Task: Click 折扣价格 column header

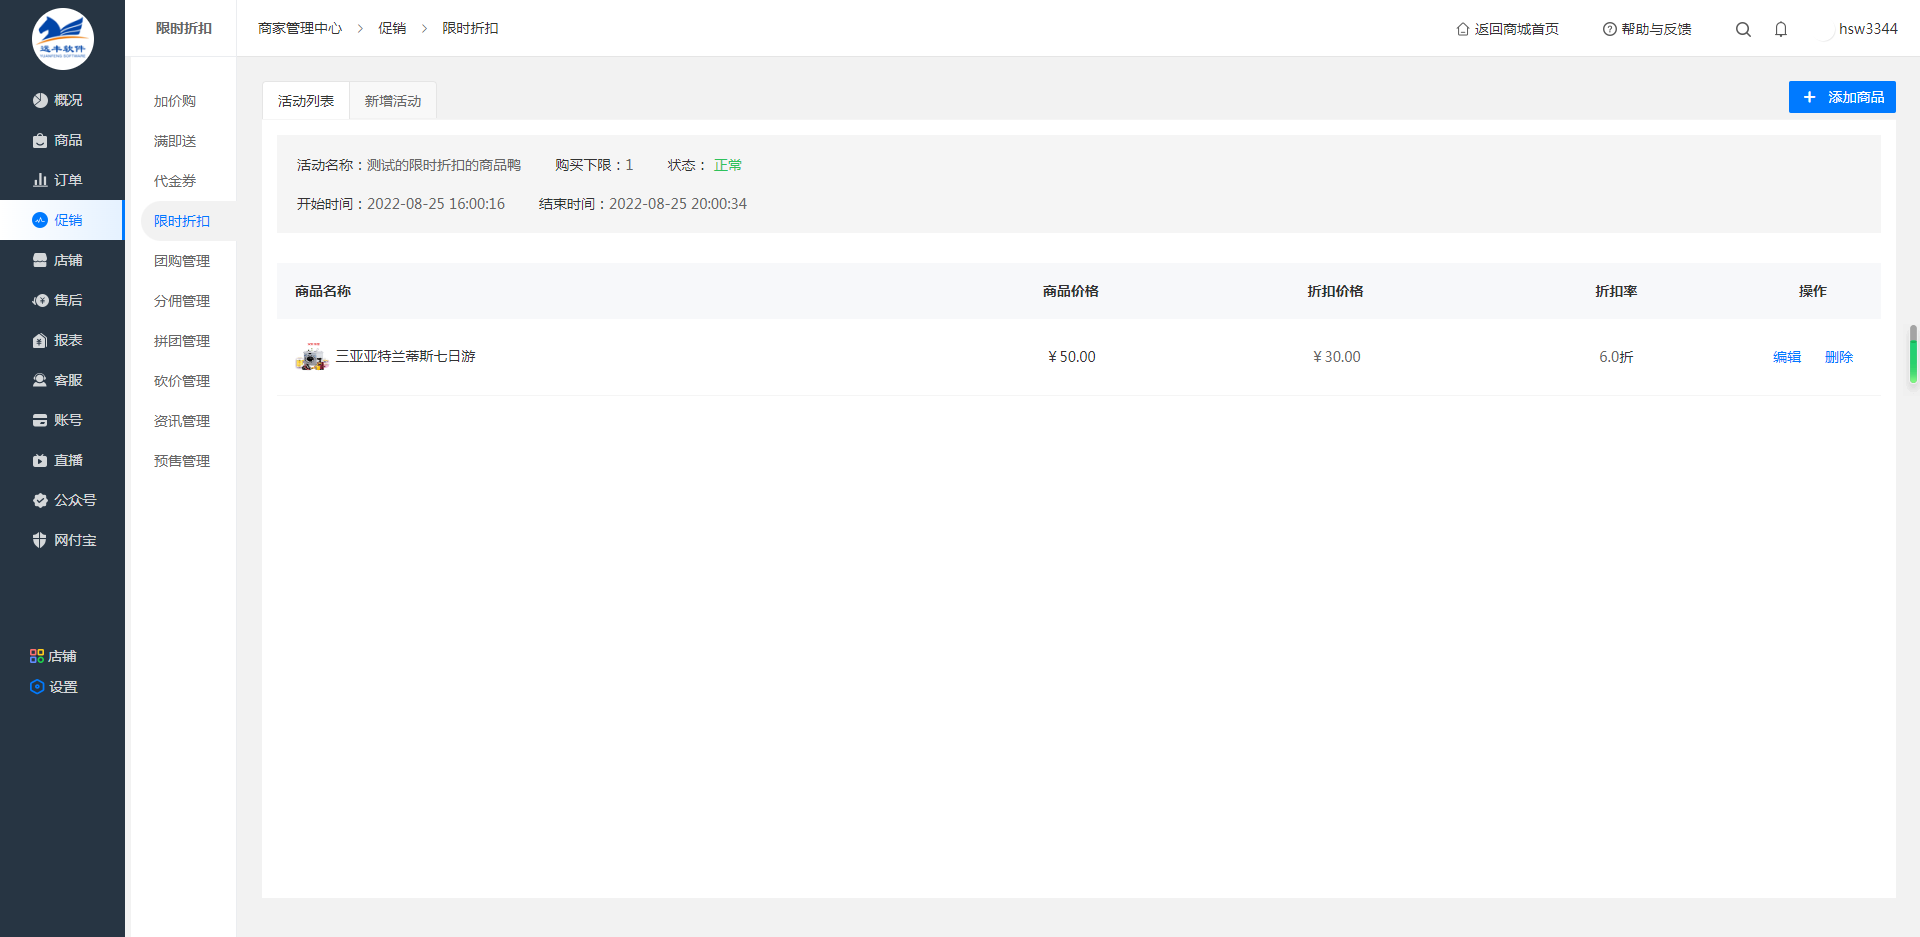Action: point(1336,291)
